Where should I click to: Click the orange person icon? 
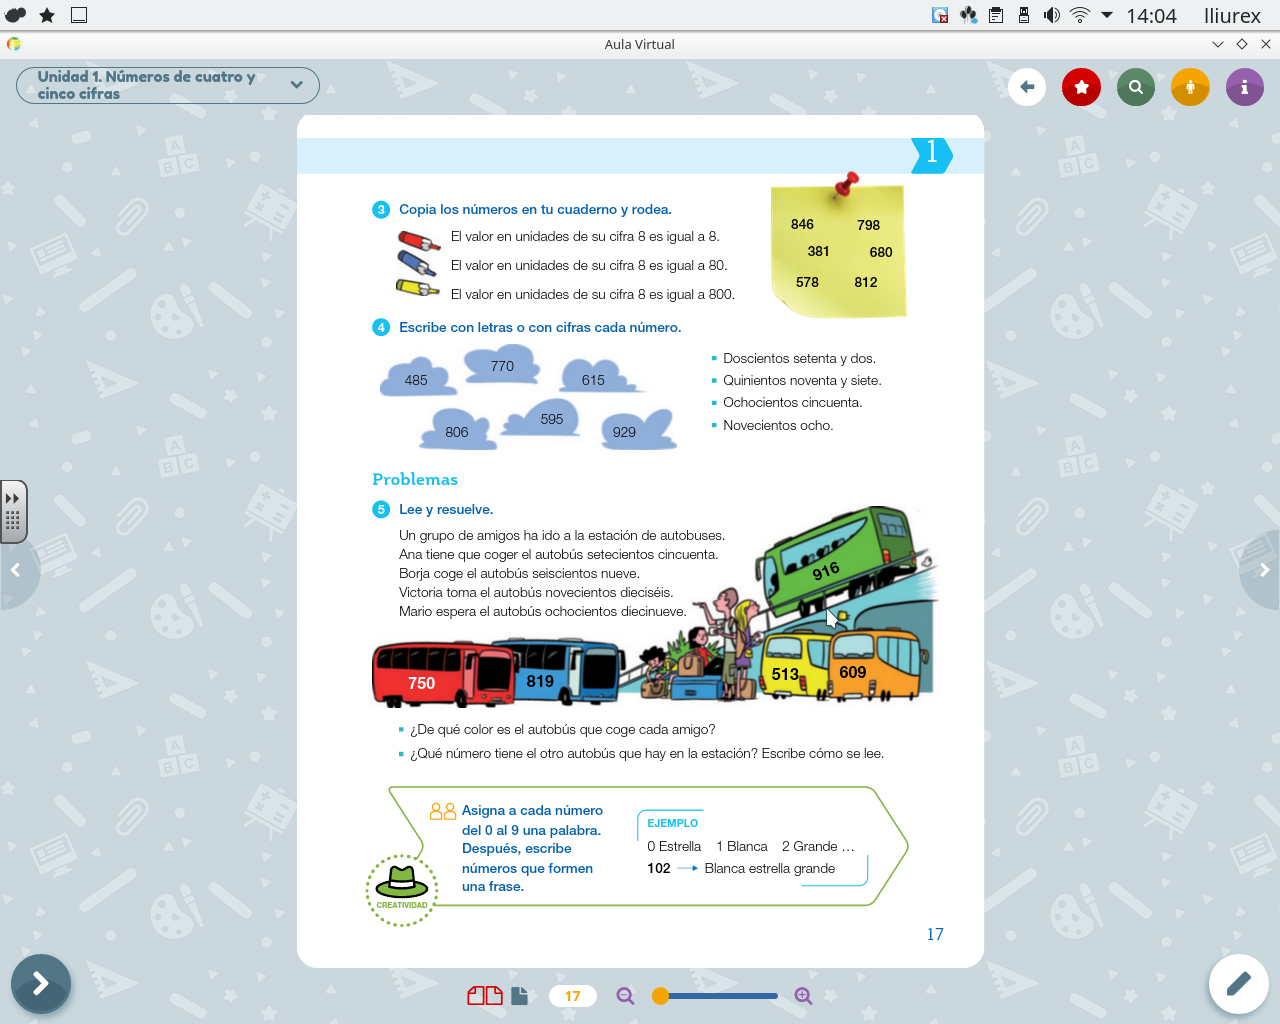[x=1190, y=87]
